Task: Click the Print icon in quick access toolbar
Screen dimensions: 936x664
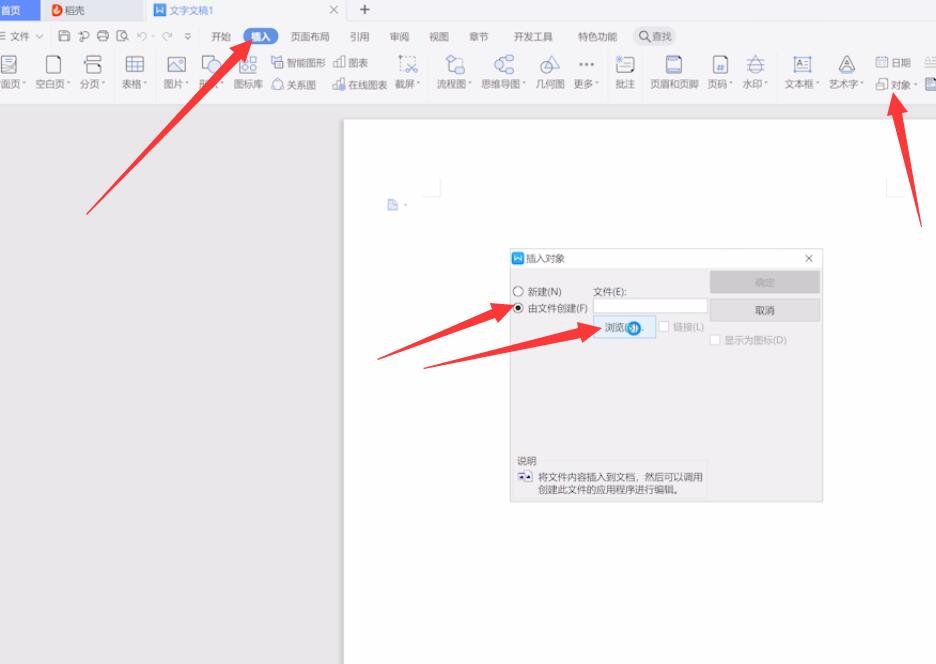Action: coord(103,36)
